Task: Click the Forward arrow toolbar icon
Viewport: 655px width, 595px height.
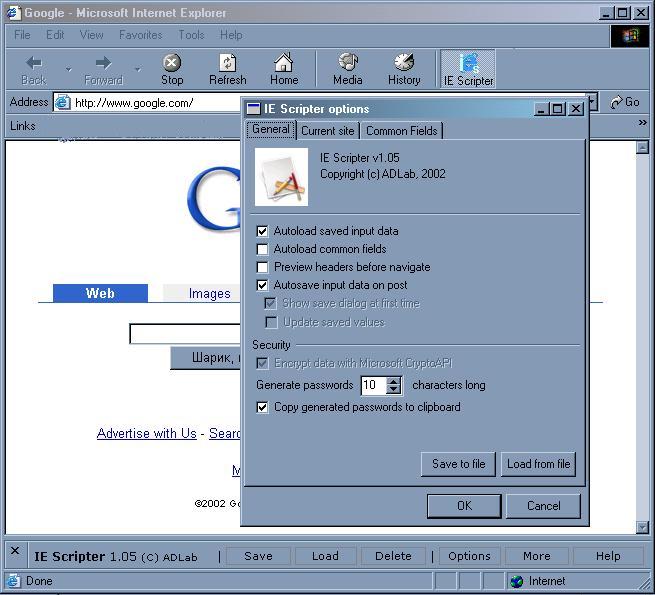Action: [x=103, y=63]
